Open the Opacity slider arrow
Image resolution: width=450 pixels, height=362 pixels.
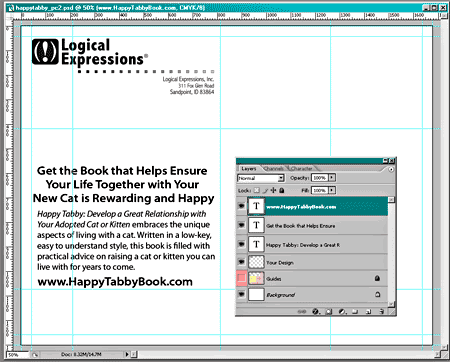[332, 178]
